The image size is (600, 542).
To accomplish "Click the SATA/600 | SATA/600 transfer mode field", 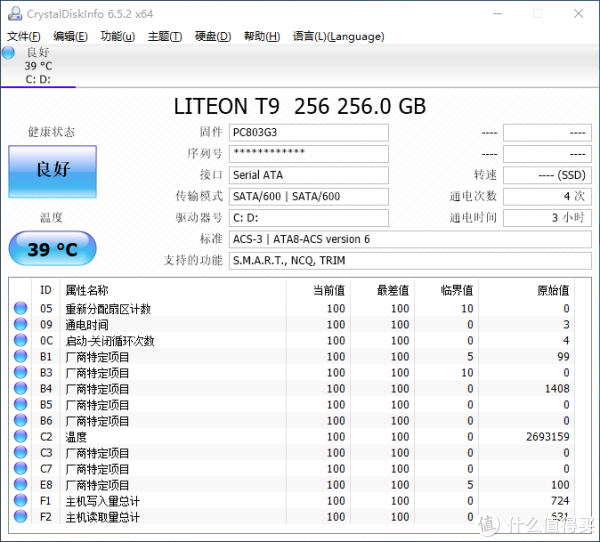I will [309, 196].
